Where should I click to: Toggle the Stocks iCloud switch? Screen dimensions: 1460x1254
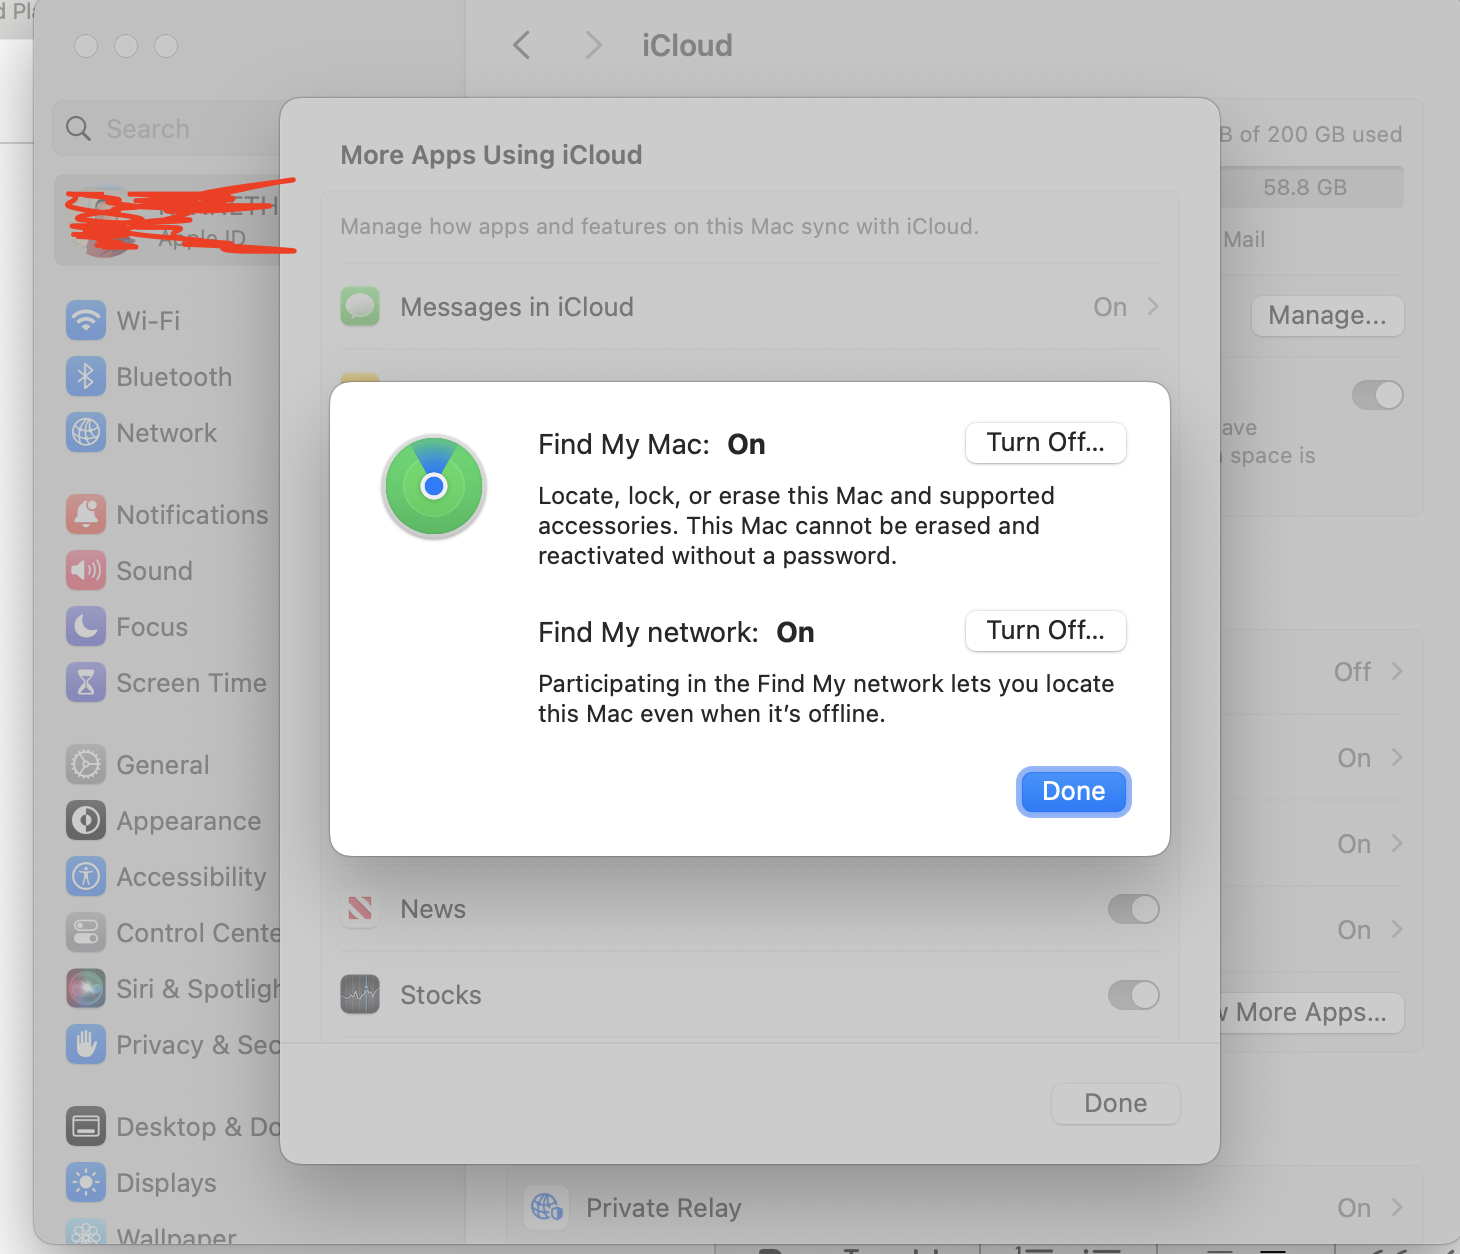[1133, 995]
